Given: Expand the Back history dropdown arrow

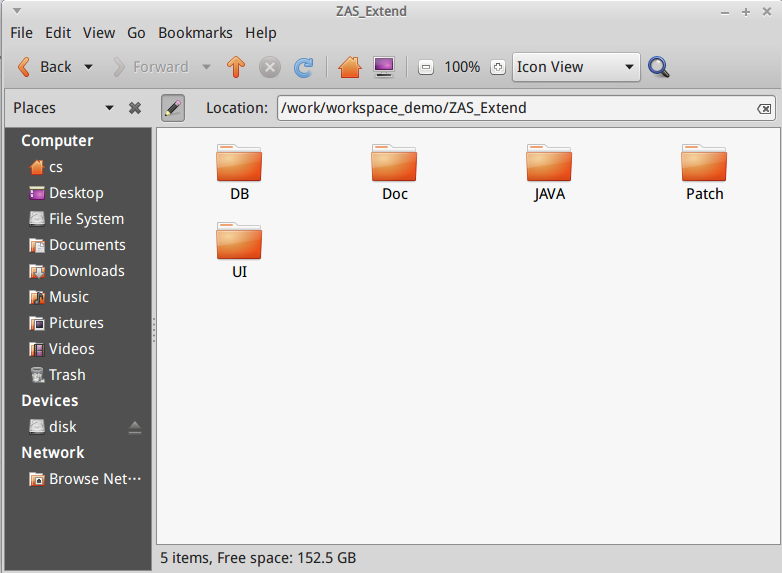Looking at the screenshot, I should [x=88, y=67].
